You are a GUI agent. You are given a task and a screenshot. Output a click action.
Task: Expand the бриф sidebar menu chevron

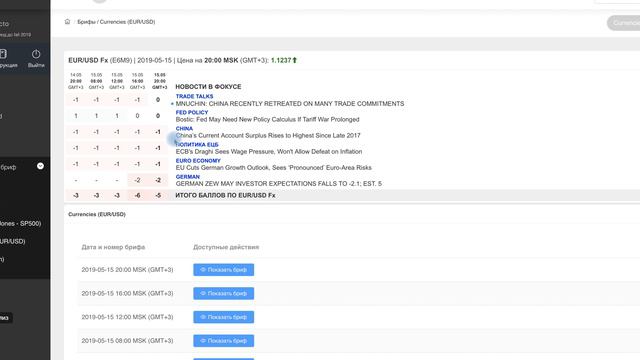coord(40,166)
